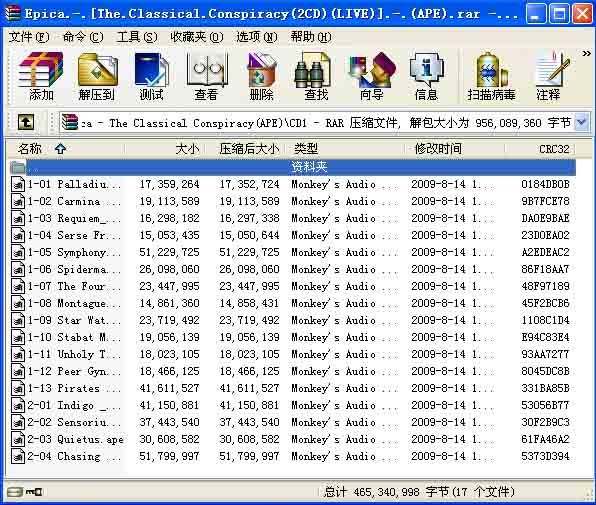Sort by 压缩后大小 column header

(246, 149)
